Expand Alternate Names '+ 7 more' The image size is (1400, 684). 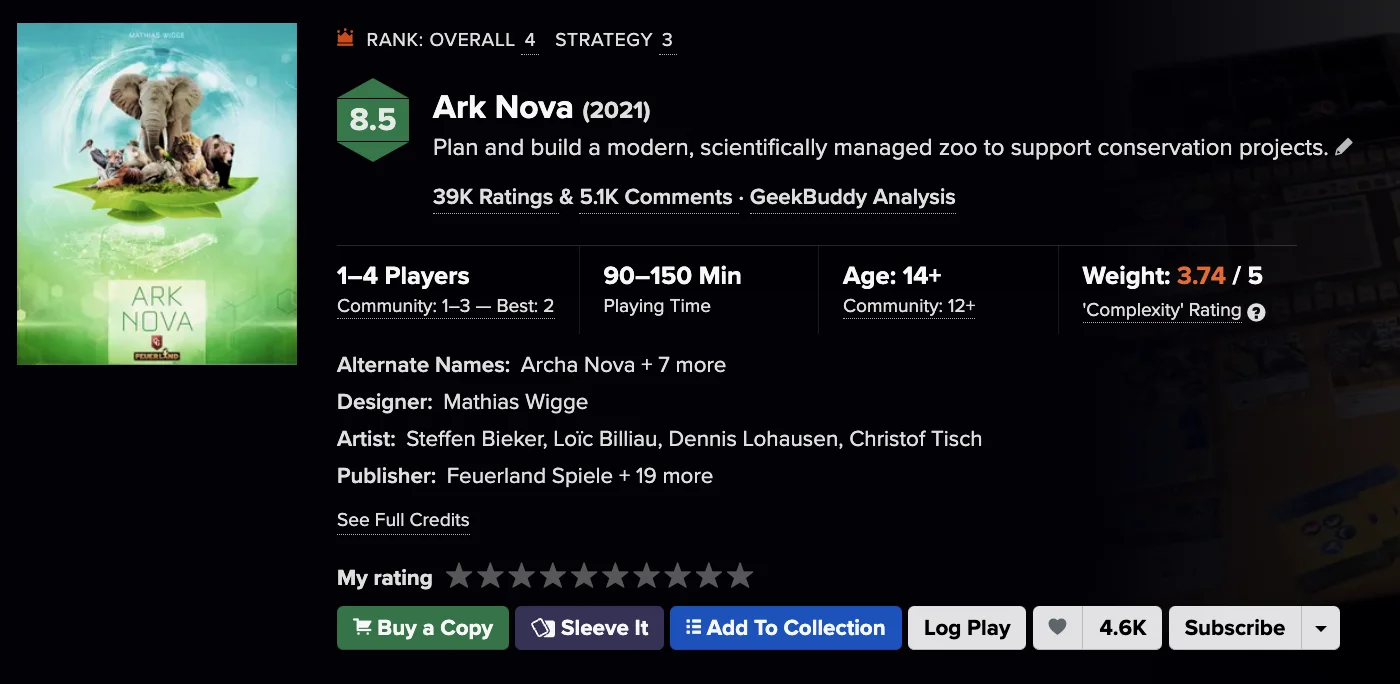(x=684, y=365)
